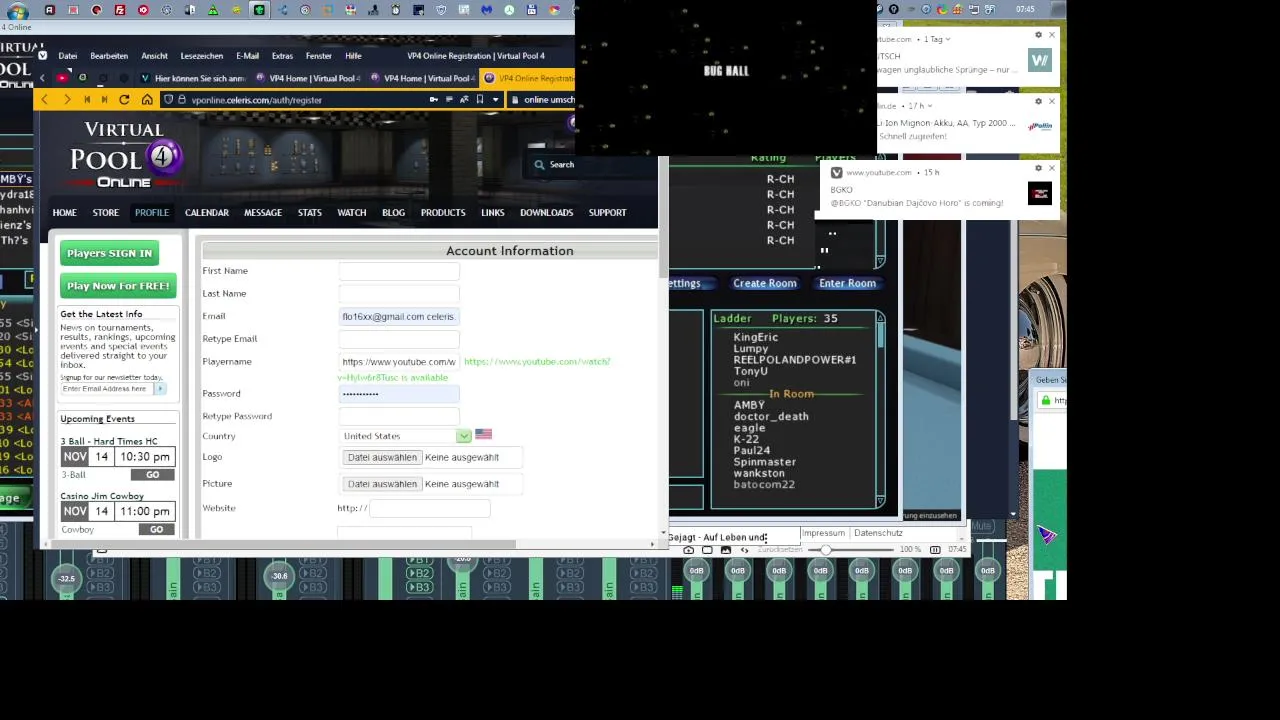The image size is (1280, 720).
Task: Click the Play Now For FREE button
Action: [118, 286]
